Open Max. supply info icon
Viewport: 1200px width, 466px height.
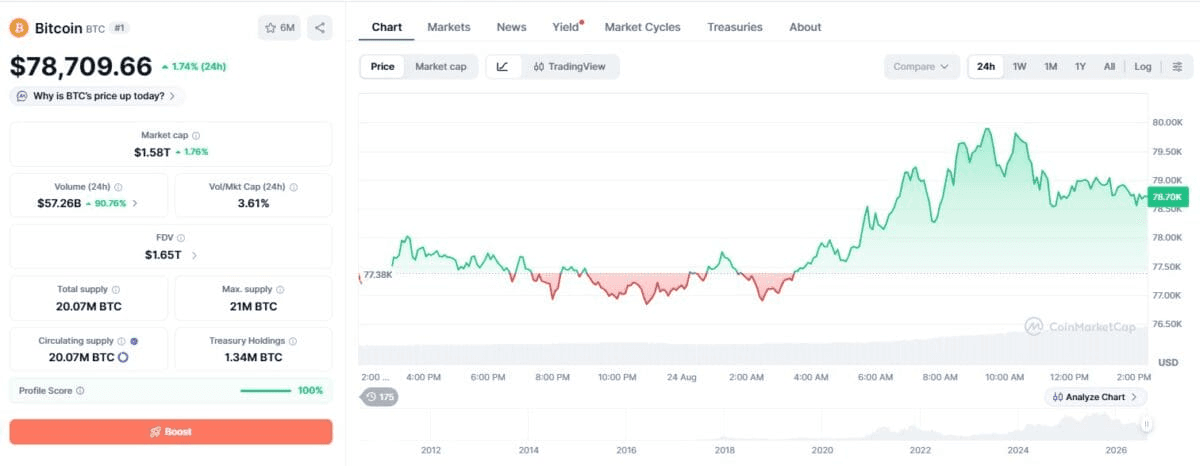(x=281, y=289)
